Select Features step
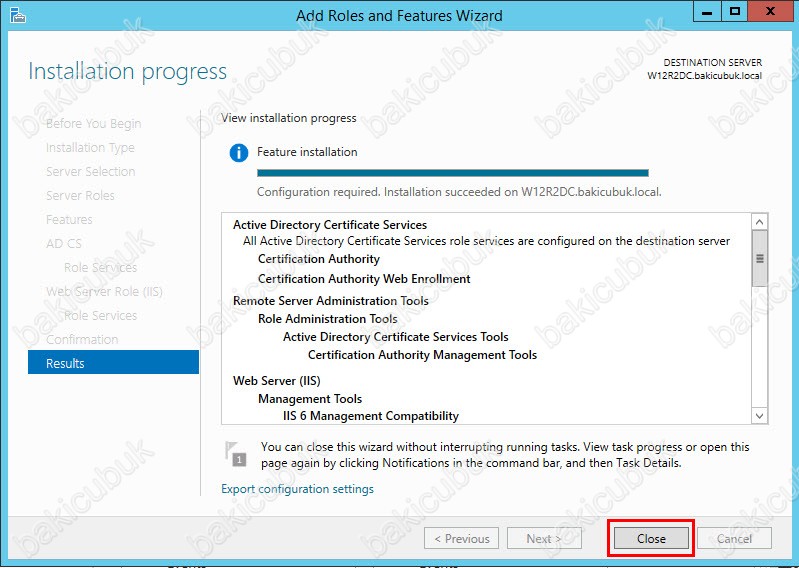 tap(69, 220)
